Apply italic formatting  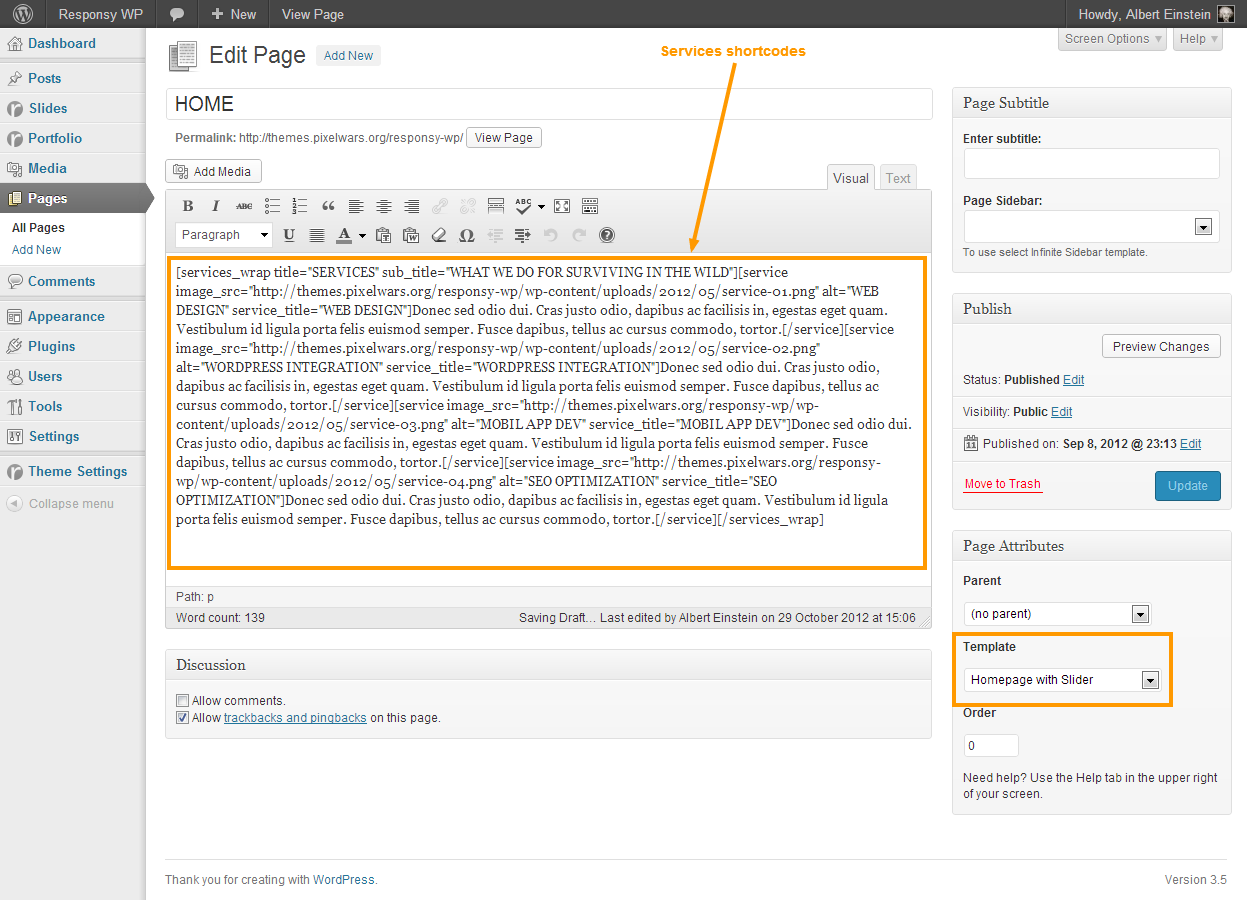tap(215, 206)
